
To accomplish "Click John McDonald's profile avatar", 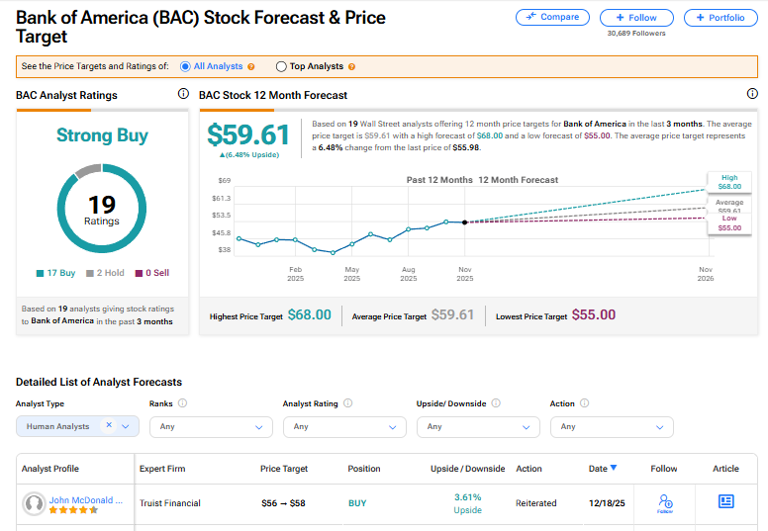I will click(x=34, y=503).
